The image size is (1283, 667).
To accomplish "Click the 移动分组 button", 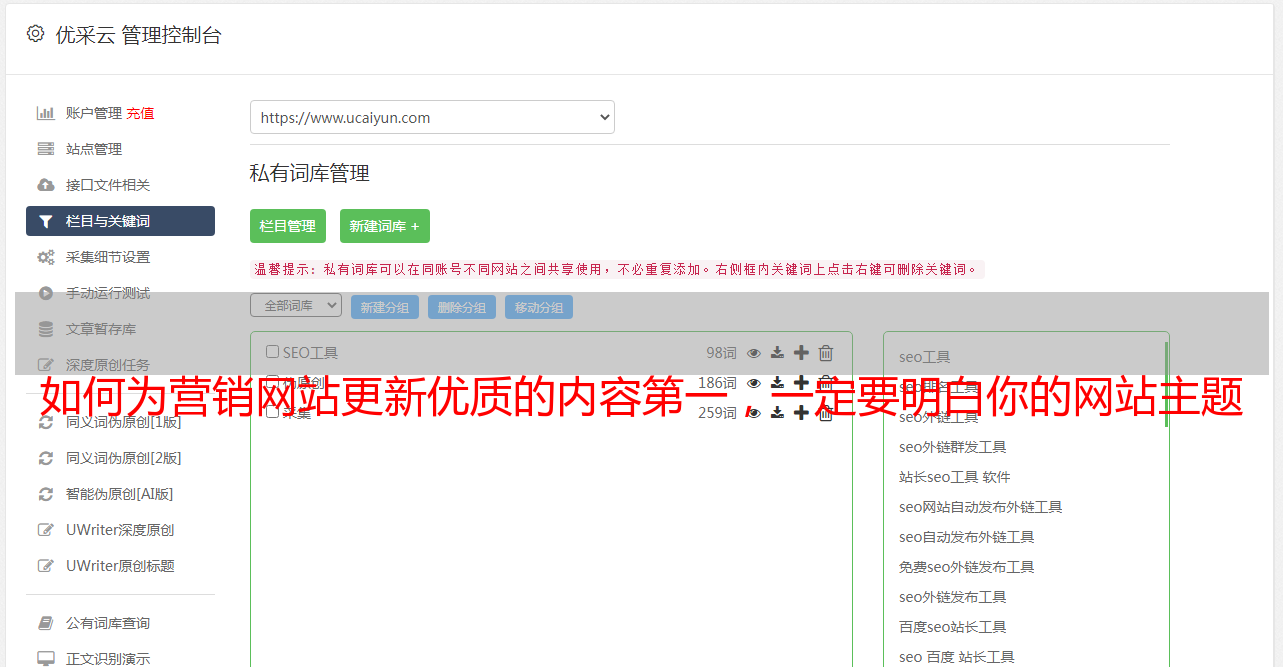I will pos(539,307).
